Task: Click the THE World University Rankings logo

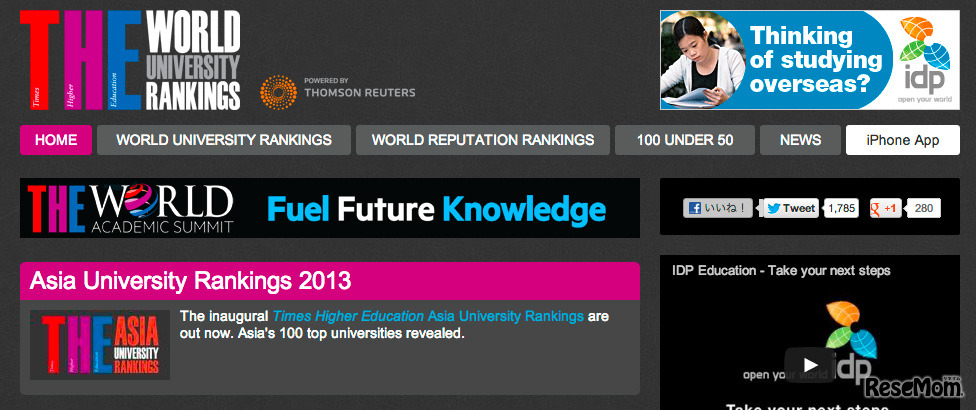Action: (130, 60)
